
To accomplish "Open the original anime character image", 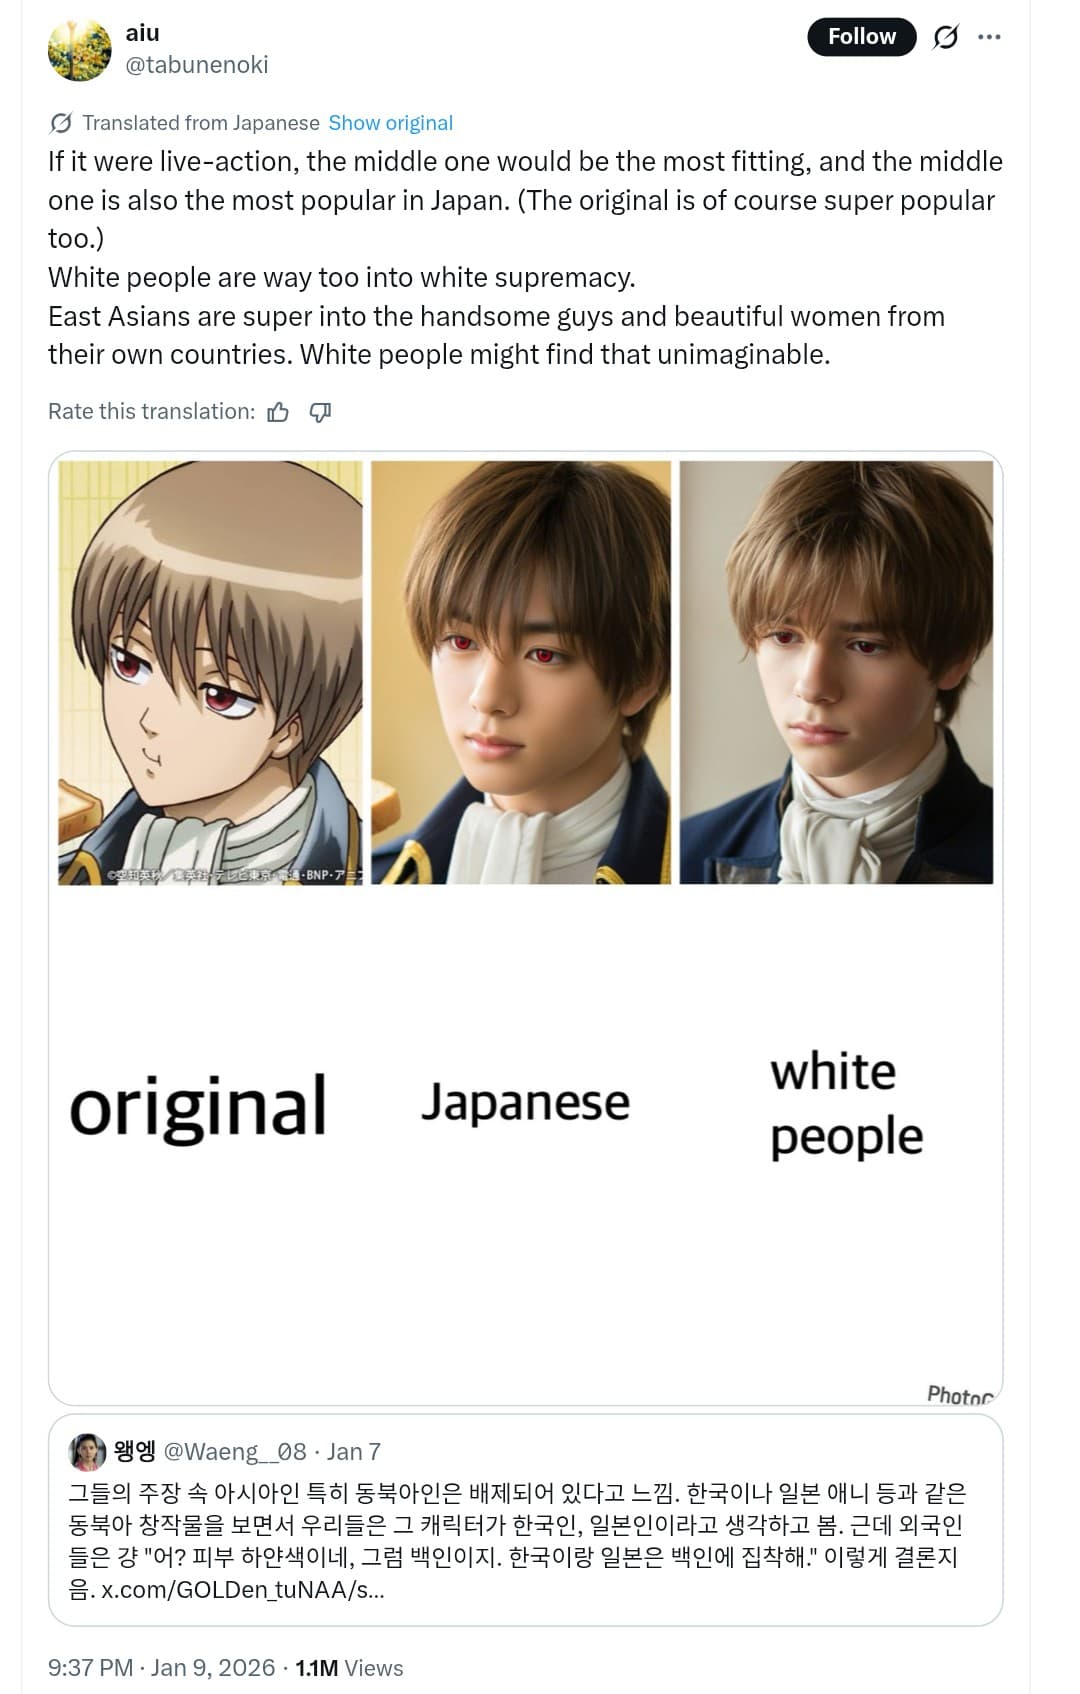I will [x=210, y=672].
